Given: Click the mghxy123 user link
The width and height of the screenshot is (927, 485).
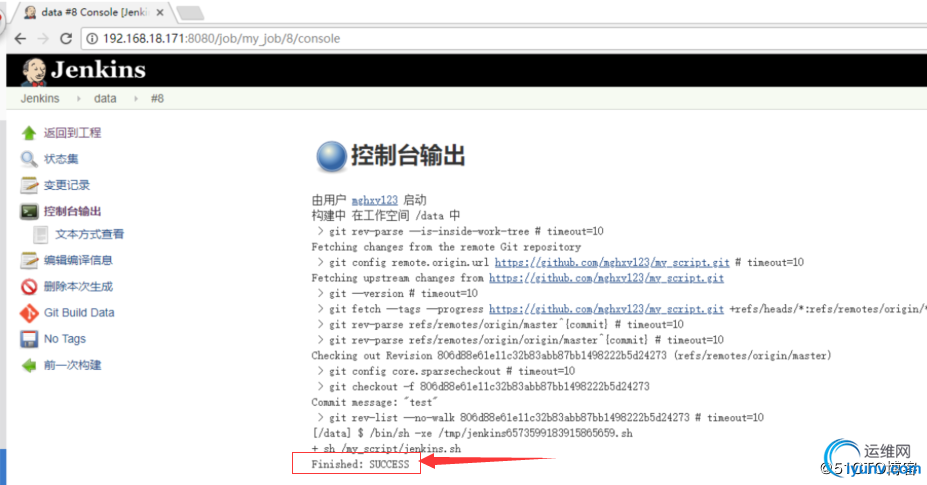Looking at the screenshot, I should tap(375, 200).
